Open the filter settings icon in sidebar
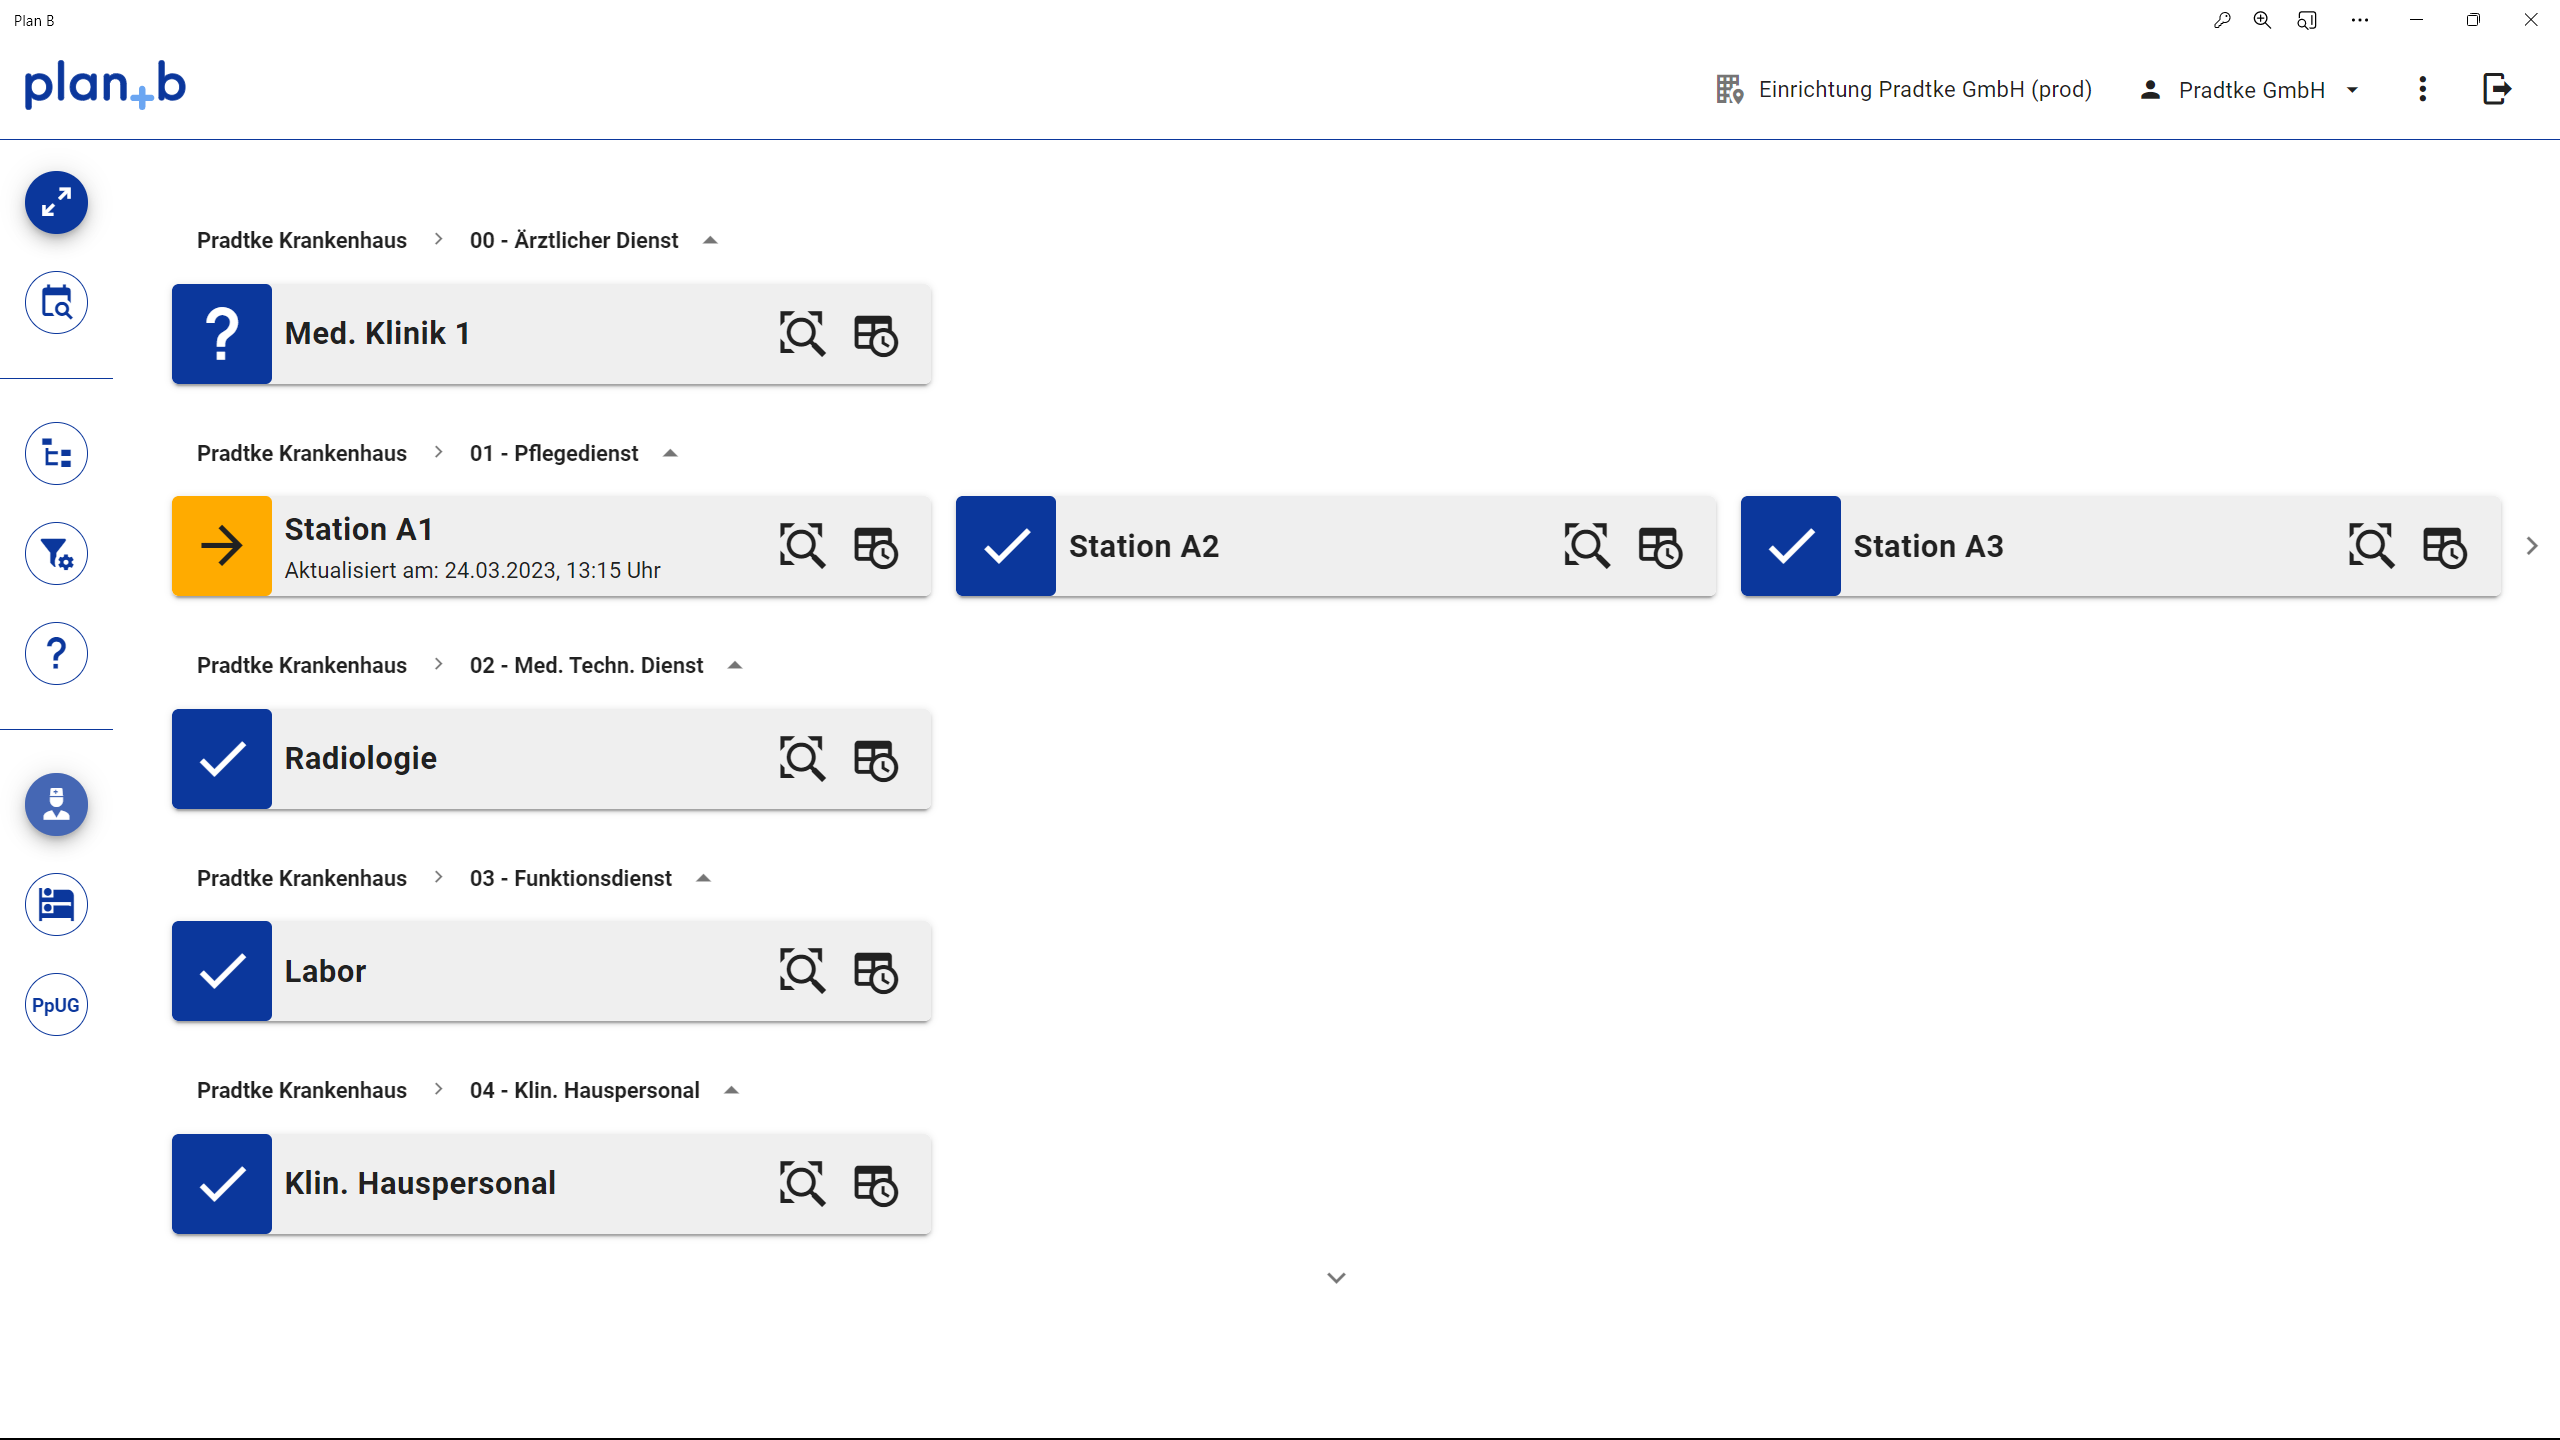 (x=56, y=554)
